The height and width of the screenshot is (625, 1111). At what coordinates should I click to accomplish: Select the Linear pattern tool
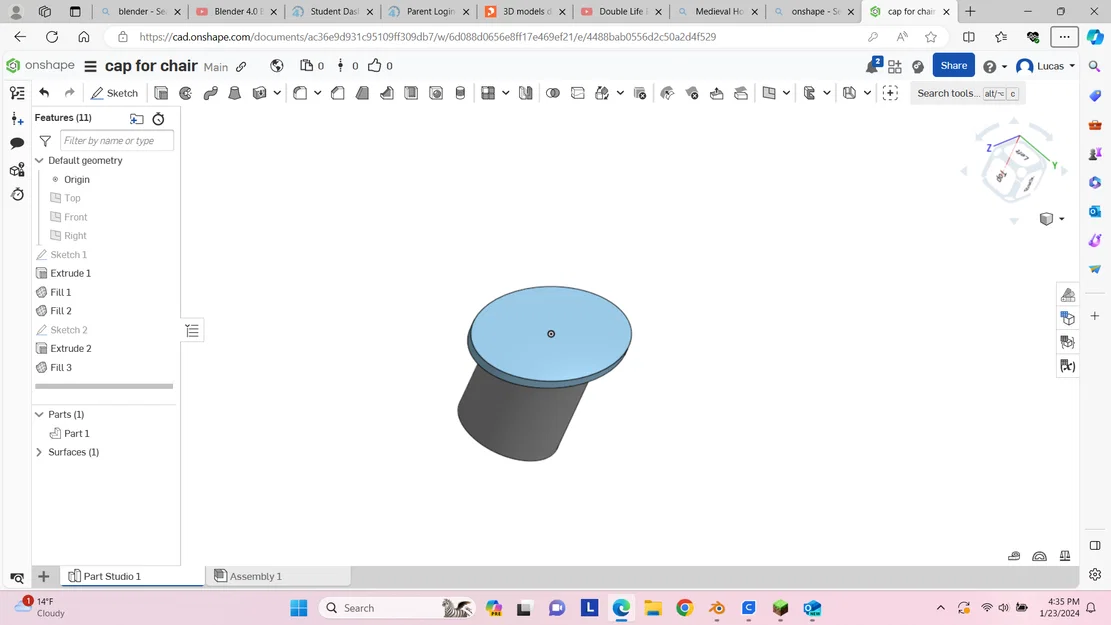[488, 93]
